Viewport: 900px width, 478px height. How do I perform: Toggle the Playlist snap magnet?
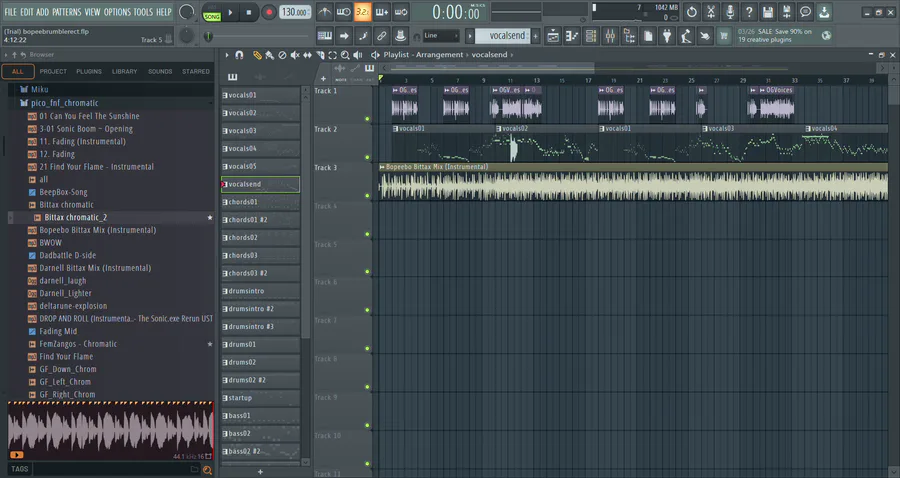tap(239, 55)
